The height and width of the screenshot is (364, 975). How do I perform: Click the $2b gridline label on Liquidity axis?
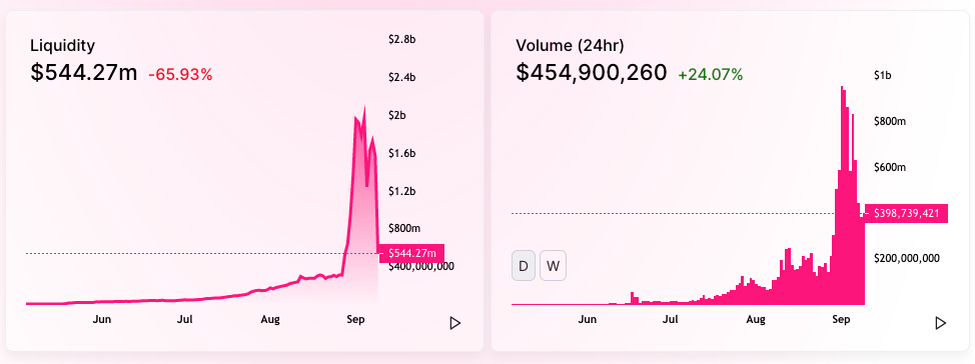(x=397, y=116)
